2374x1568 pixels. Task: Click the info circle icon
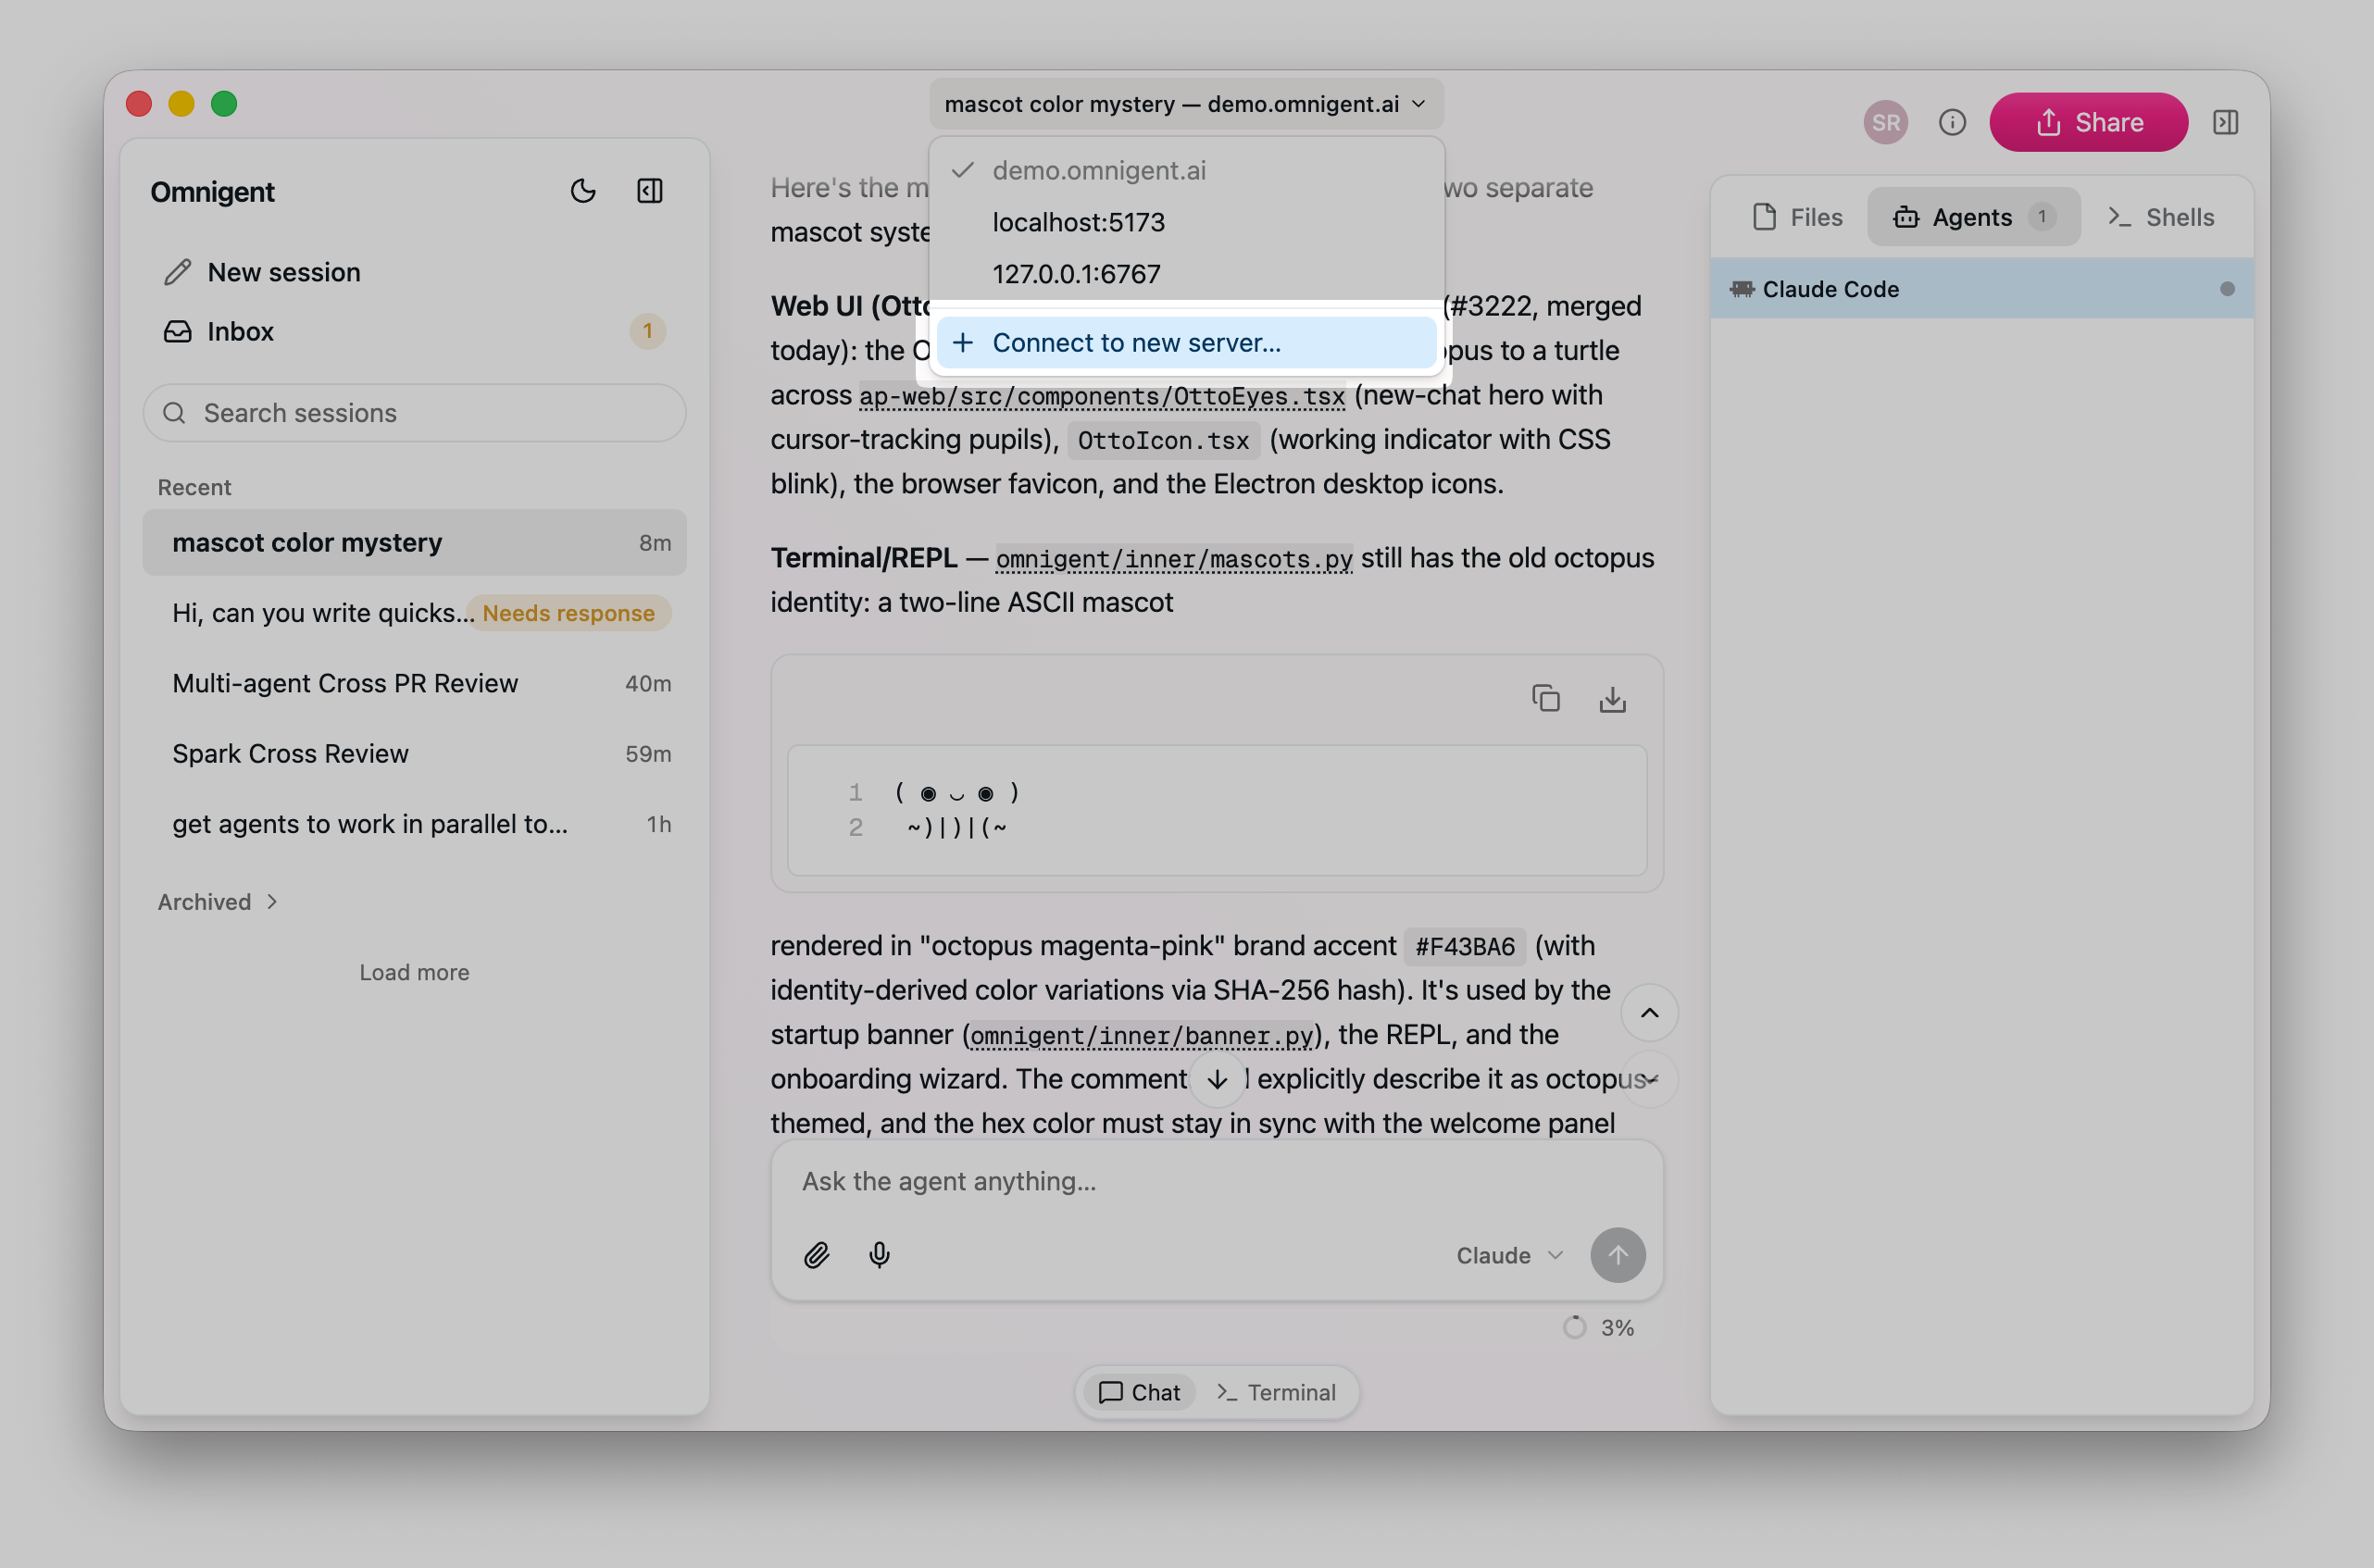1951,122
